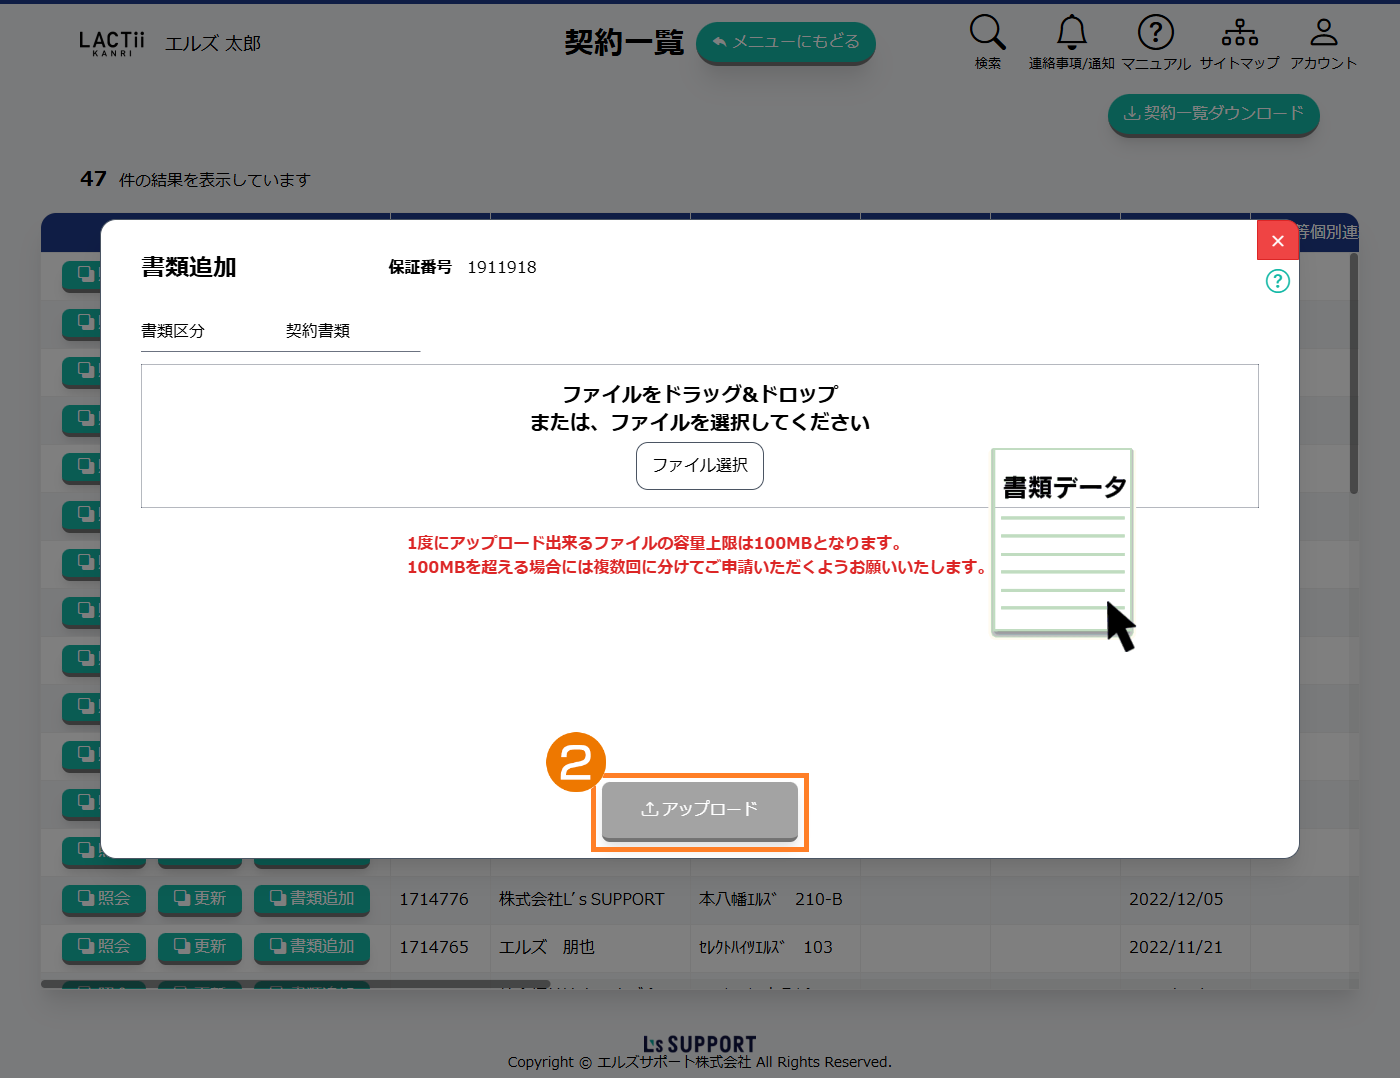Open the notifications bell icon
Screen dimensions: 1400x1078
pyautogui.click(x=1071, y=33)
